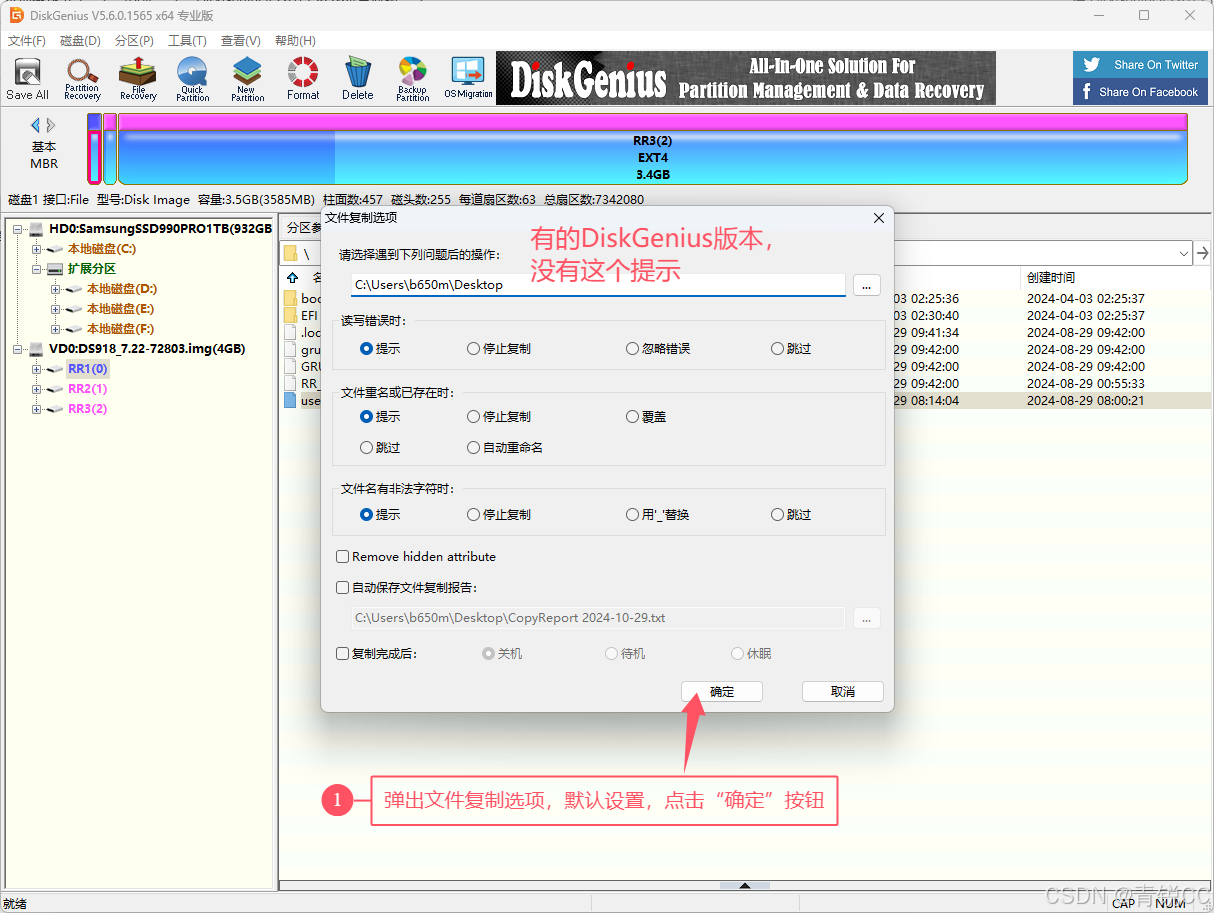Click the Share On Twitter button
Screen dimensions: 1214x915
(x=1139, y=65)
